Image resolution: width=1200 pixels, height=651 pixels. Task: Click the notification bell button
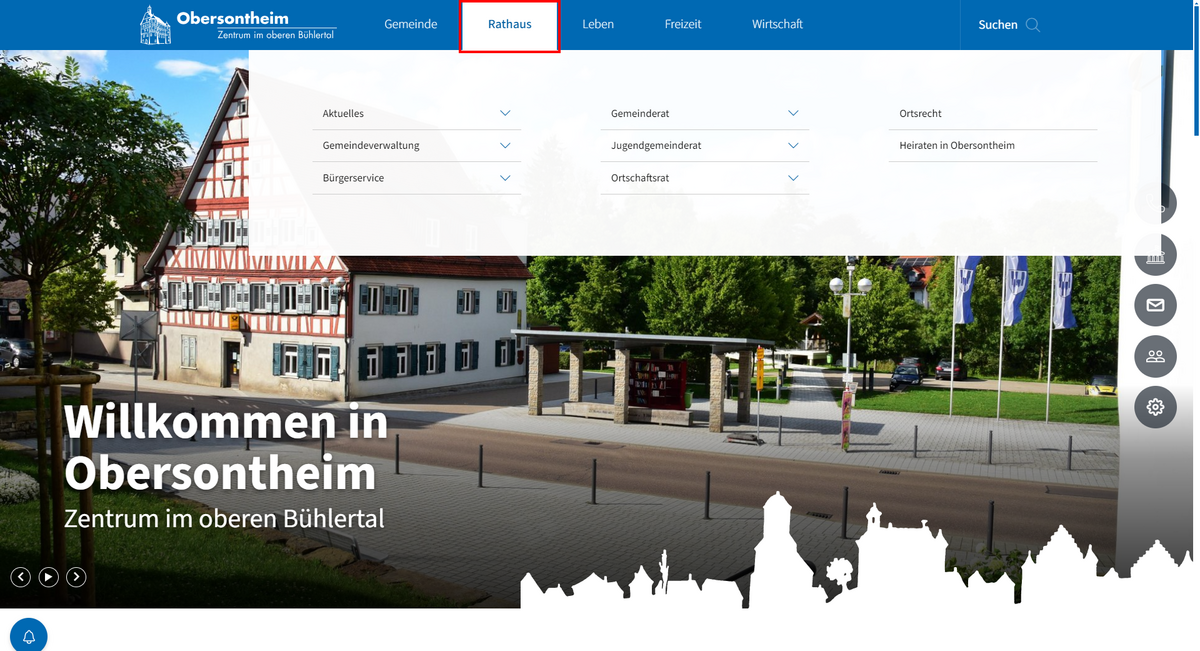pyautogui.click(x=29, y=636)
